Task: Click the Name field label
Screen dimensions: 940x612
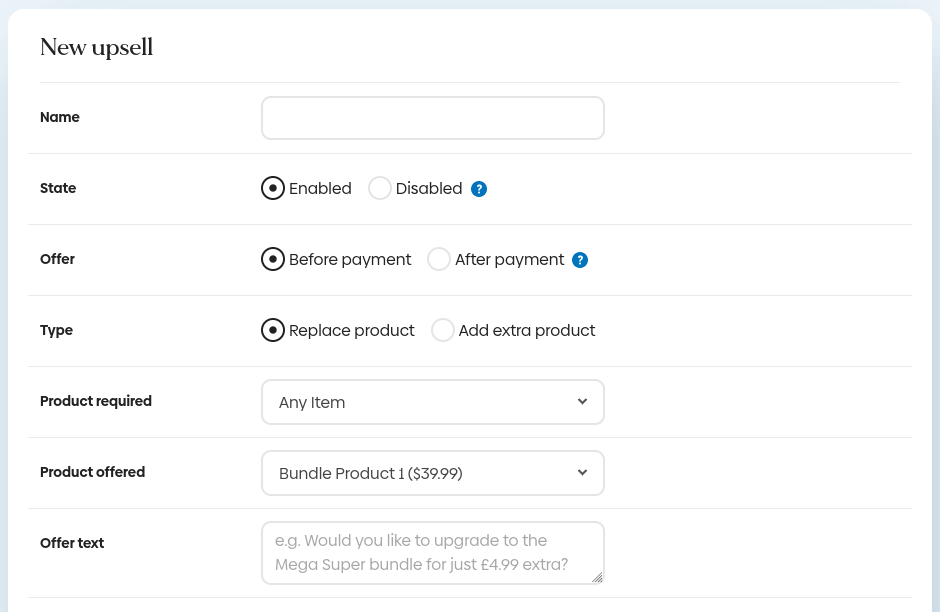Action: tap(60, 117)
